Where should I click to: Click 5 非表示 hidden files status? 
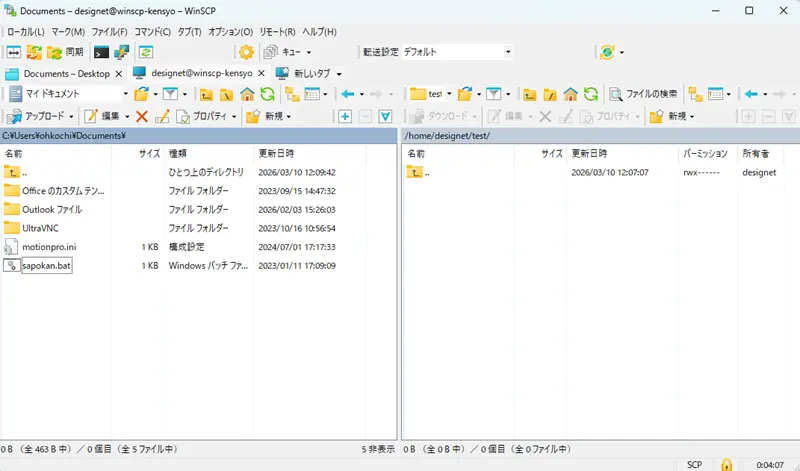pos(378,449)
